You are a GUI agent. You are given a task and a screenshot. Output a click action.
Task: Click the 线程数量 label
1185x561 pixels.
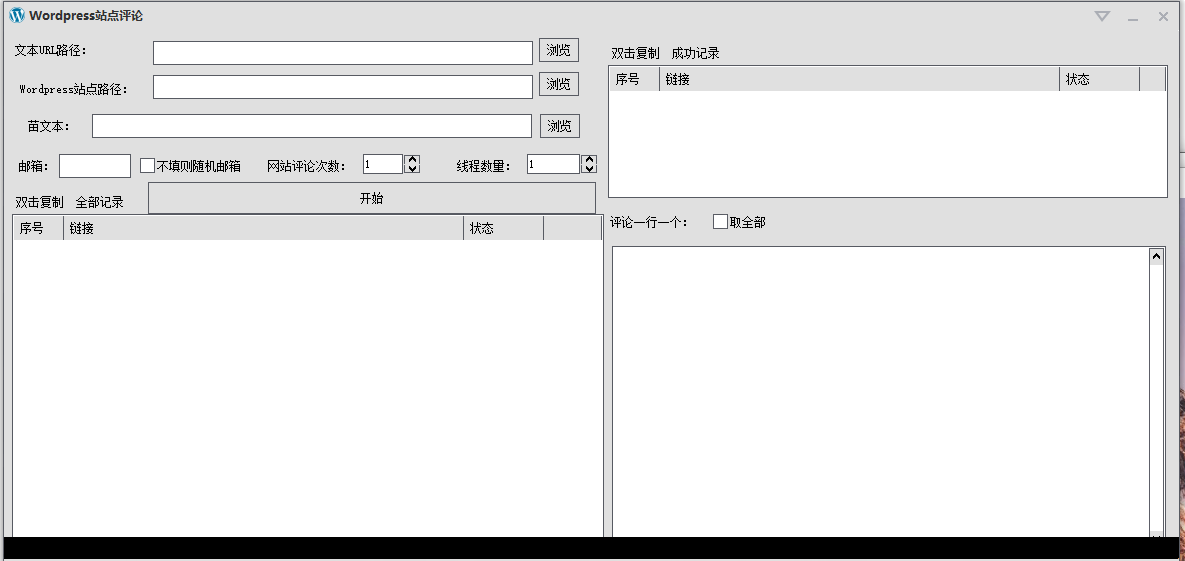484,166
